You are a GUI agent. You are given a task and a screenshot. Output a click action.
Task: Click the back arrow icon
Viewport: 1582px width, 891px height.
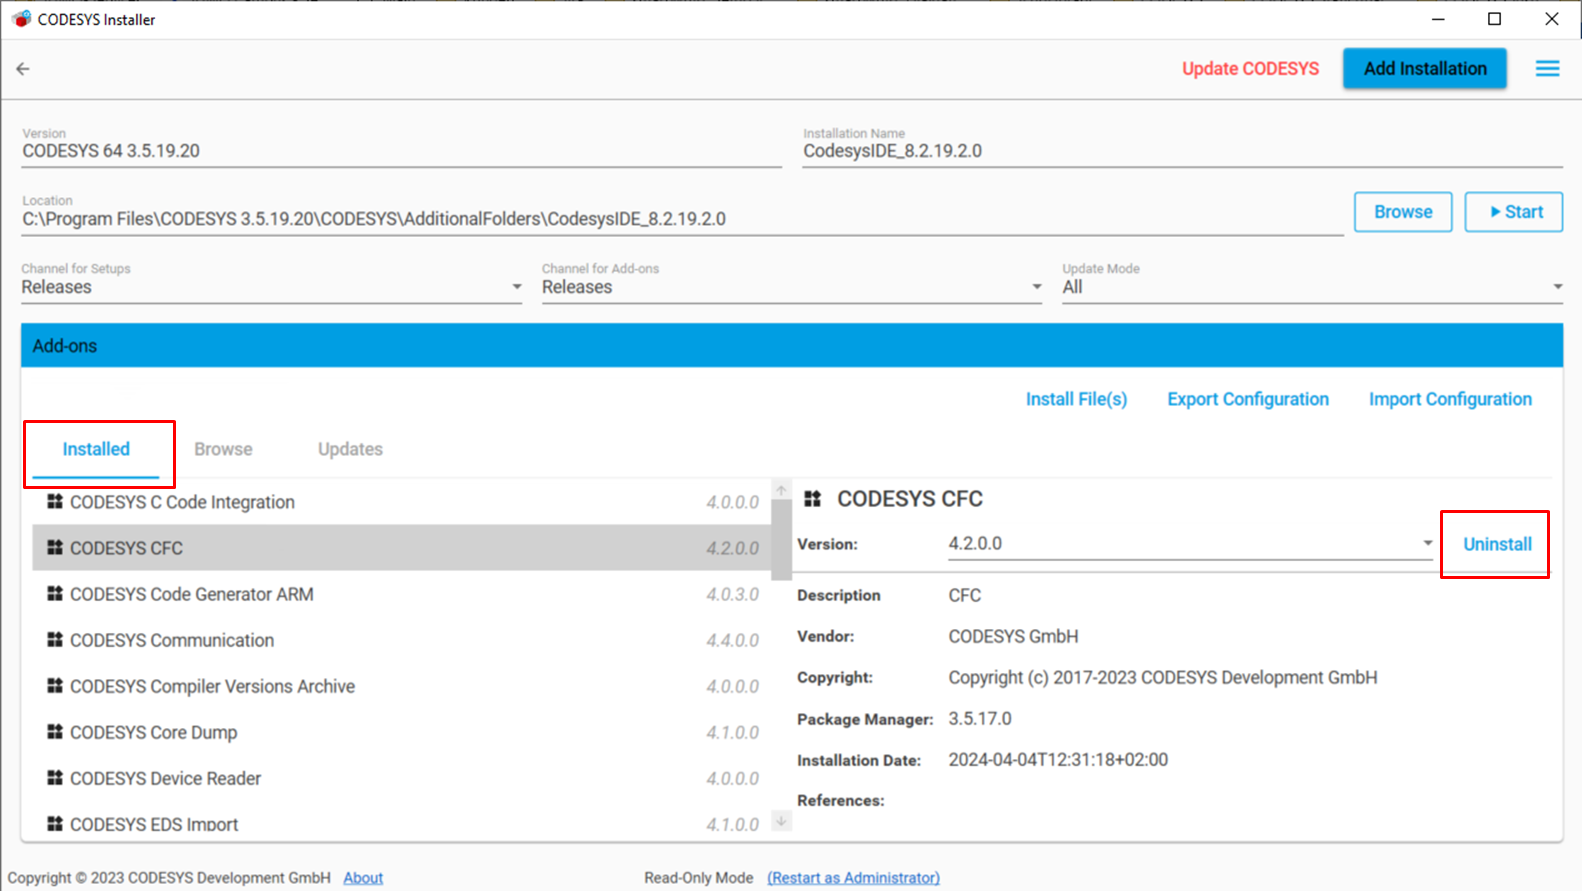click(23, 69)
